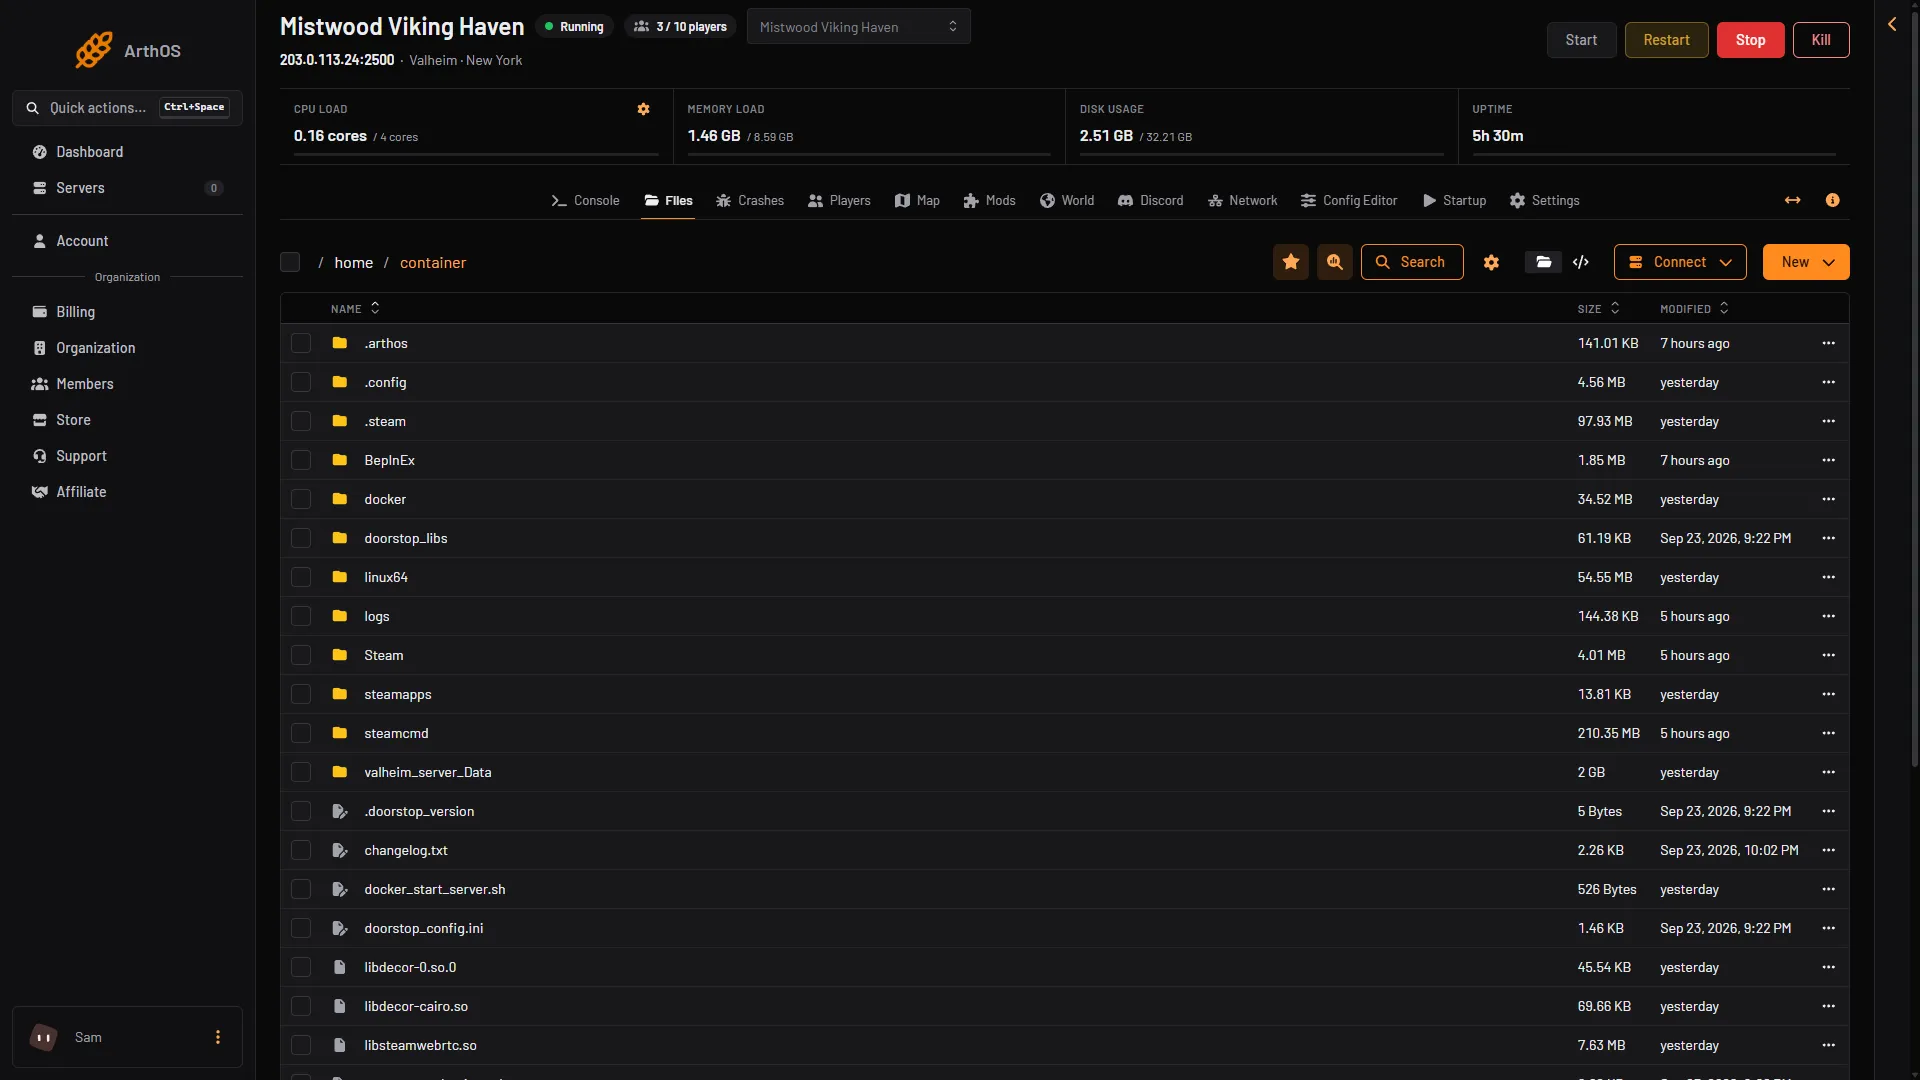The image size is (1920, 1080).
Task: Open actions menu for .arthos folder
Action: (x=1828, y=343)
